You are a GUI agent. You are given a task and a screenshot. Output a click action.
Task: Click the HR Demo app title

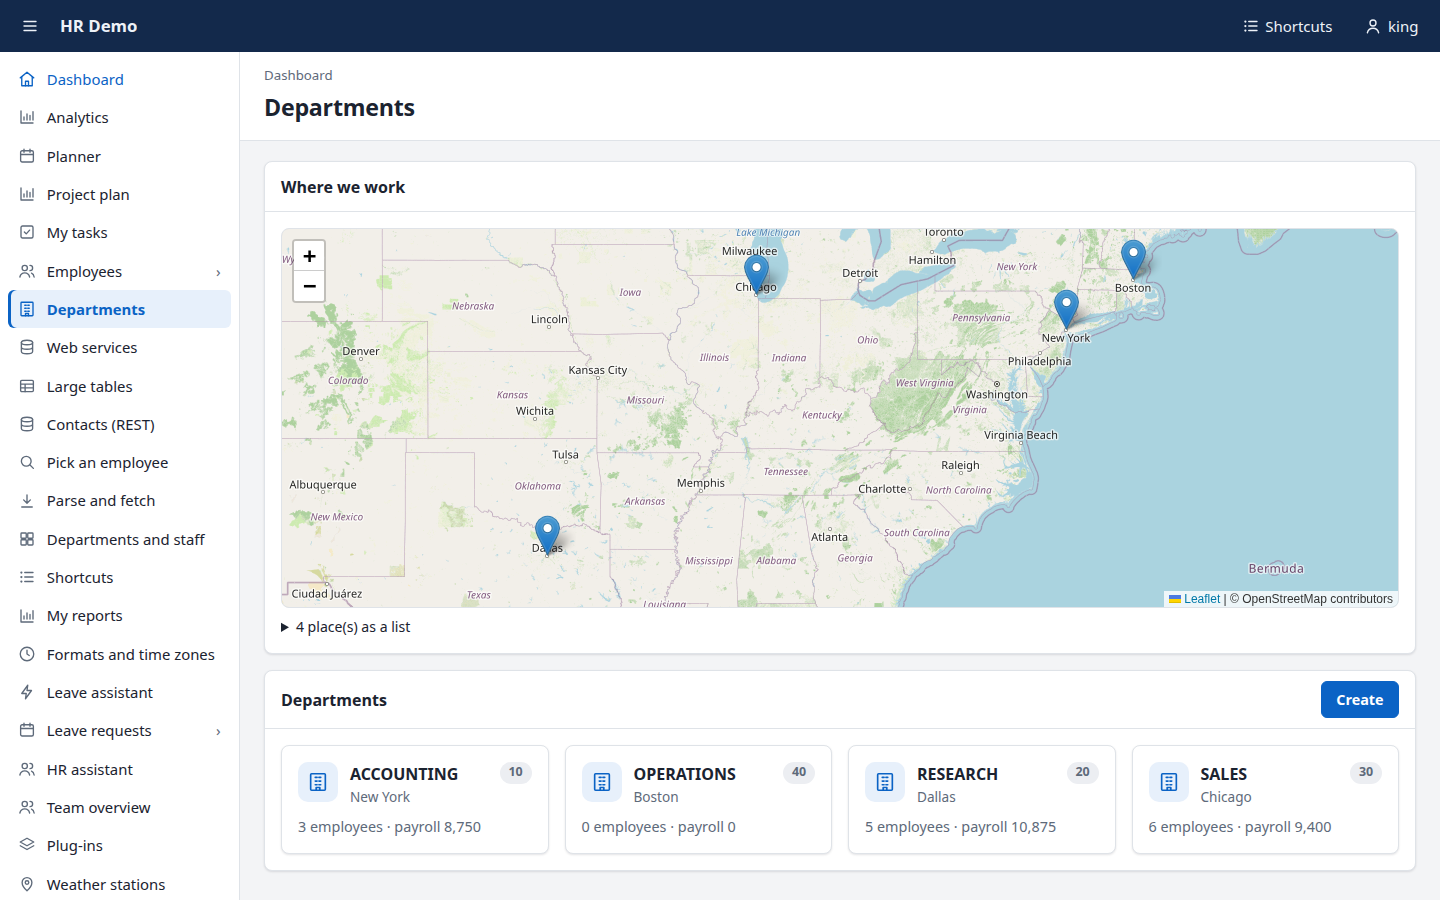click(99, 26)
